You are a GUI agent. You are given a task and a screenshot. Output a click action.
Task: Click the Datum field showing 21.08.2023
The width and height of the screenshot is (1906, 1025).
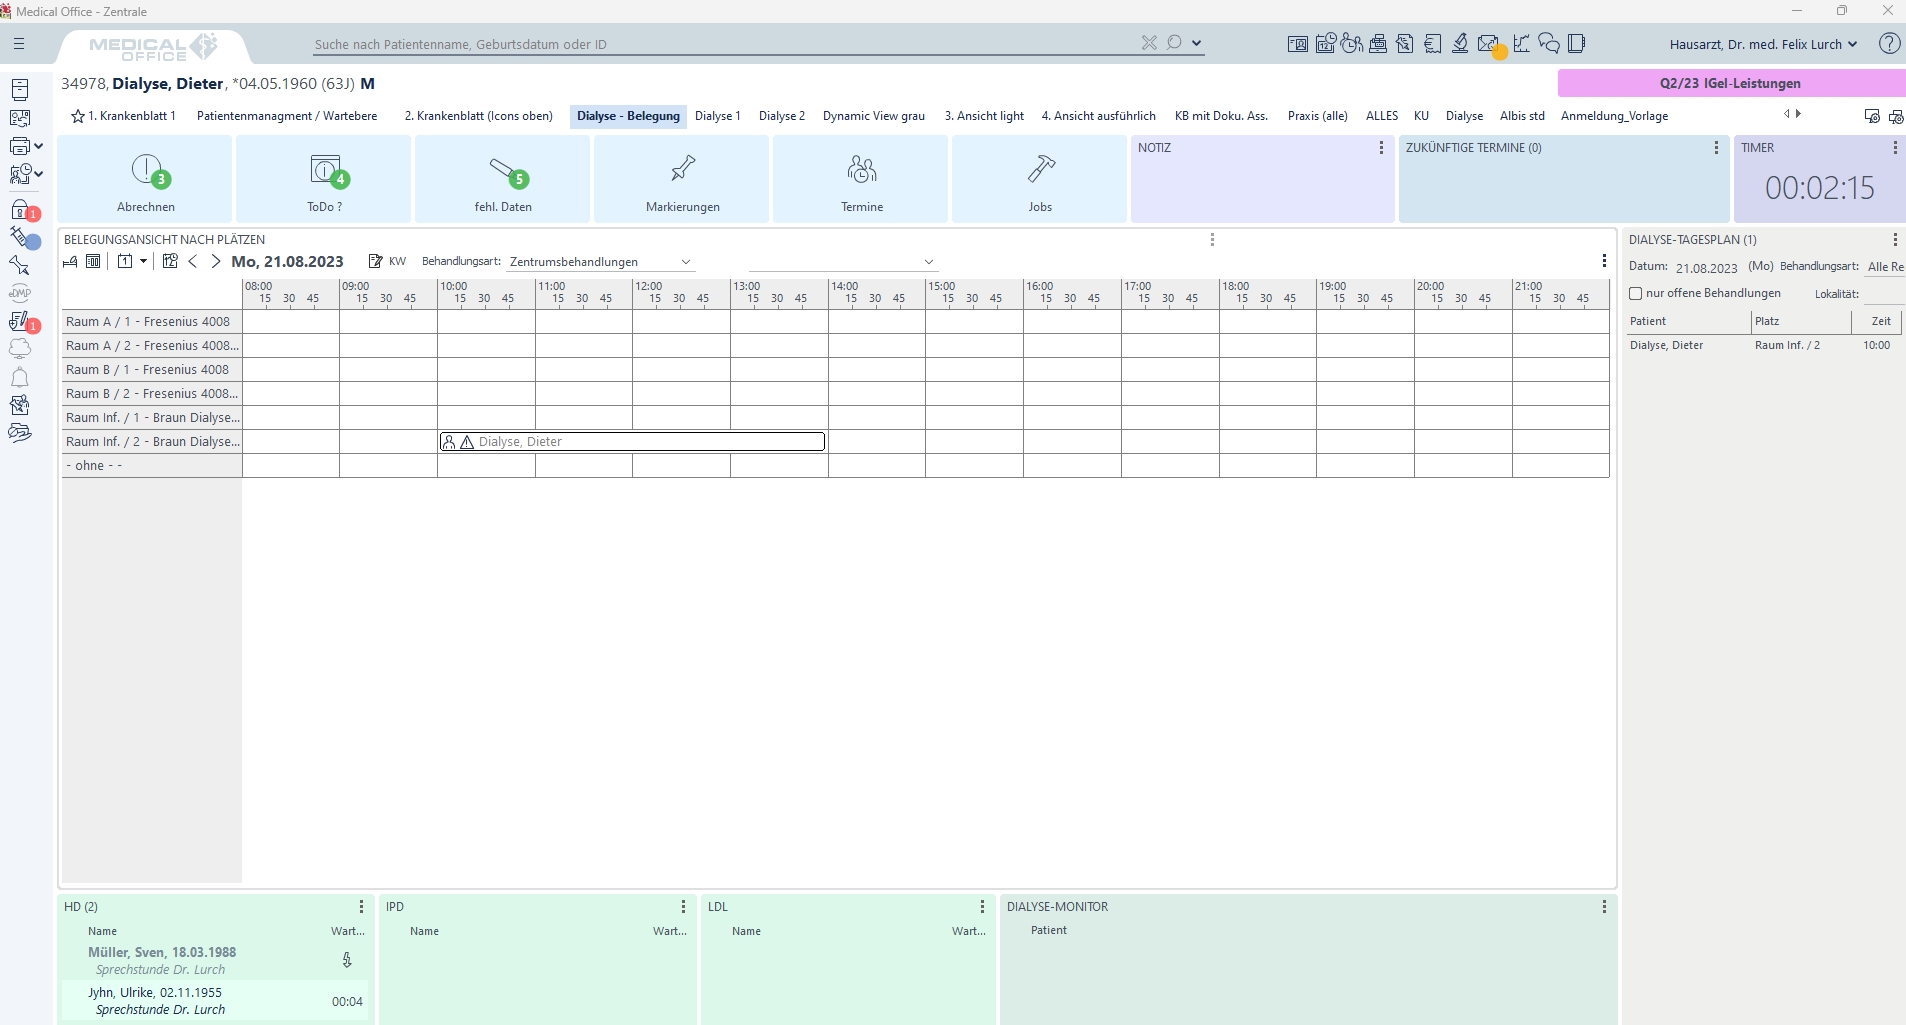pyautogui.click(x=1707, y=268)
